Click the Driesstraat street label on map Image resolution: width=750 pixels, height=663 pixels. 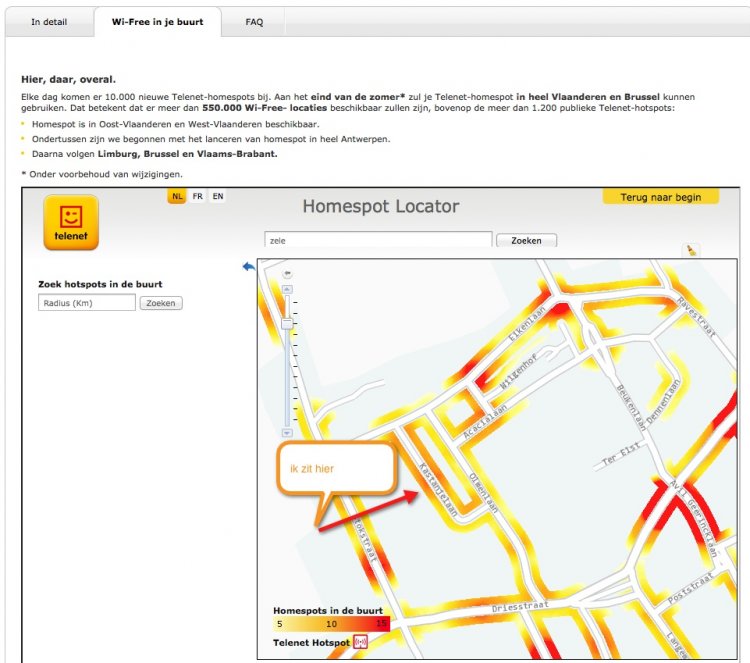coord(520,607)
